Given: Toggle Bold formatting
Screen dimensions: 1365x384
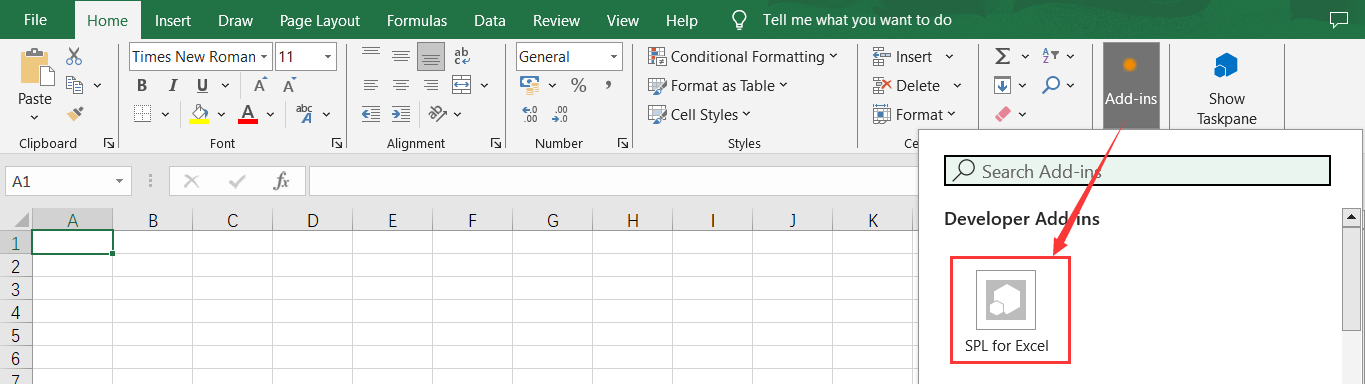Looking at the screenshot, I should (x=142, y=85).
